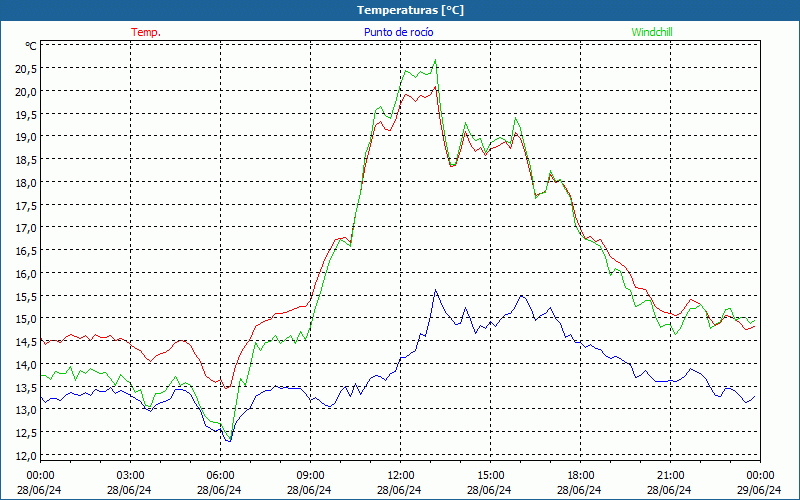Screen dimensions: 800x500
Task: Click the 03:00 time axis label
Action: (131, 476)
